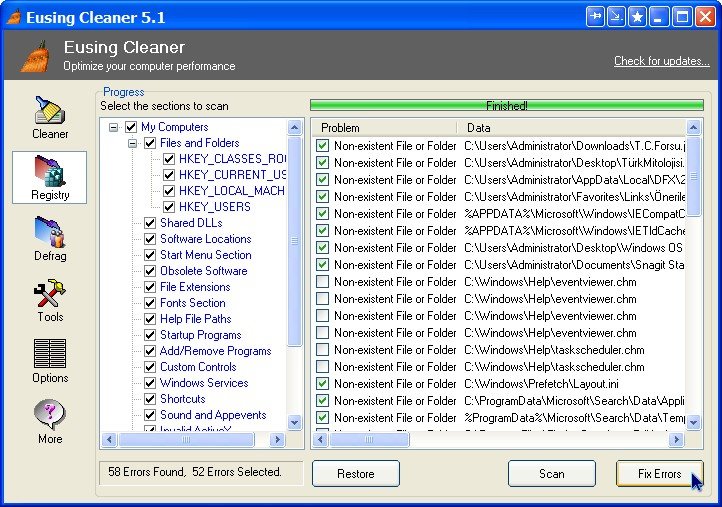This screenshot has width=722, height=507.
Task: Click the section tree's scroll-right arrow
Action: (x=277, y=439)
